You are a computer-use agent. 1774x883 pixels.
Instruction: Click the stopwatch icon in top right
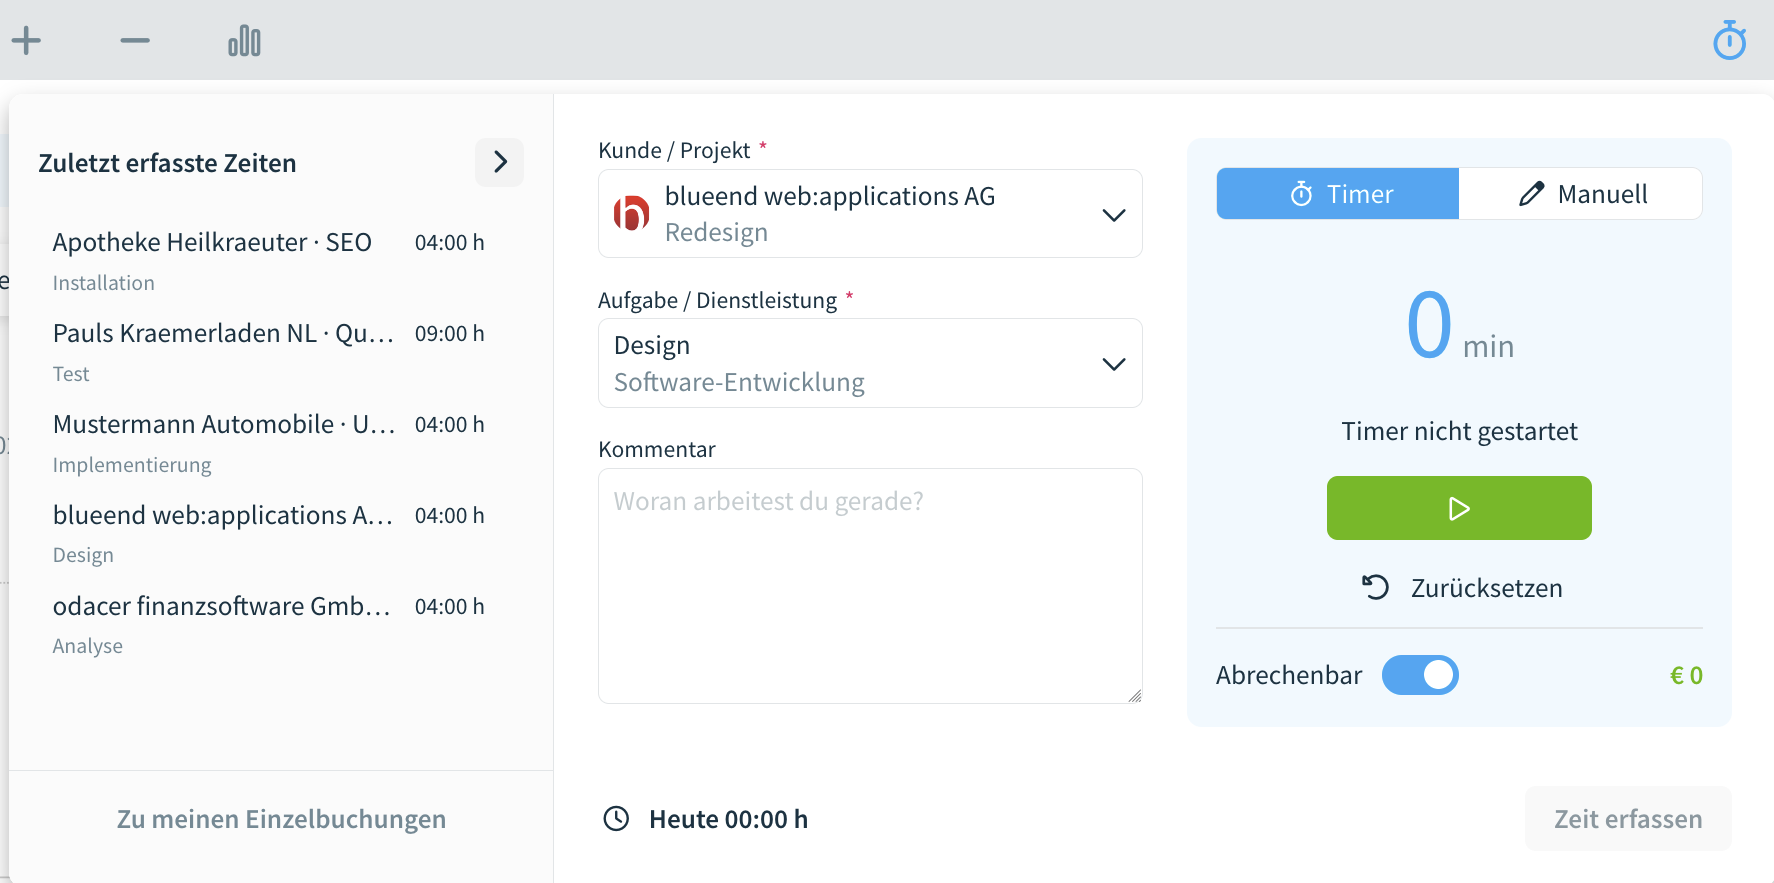click(x=1729, y=41)
